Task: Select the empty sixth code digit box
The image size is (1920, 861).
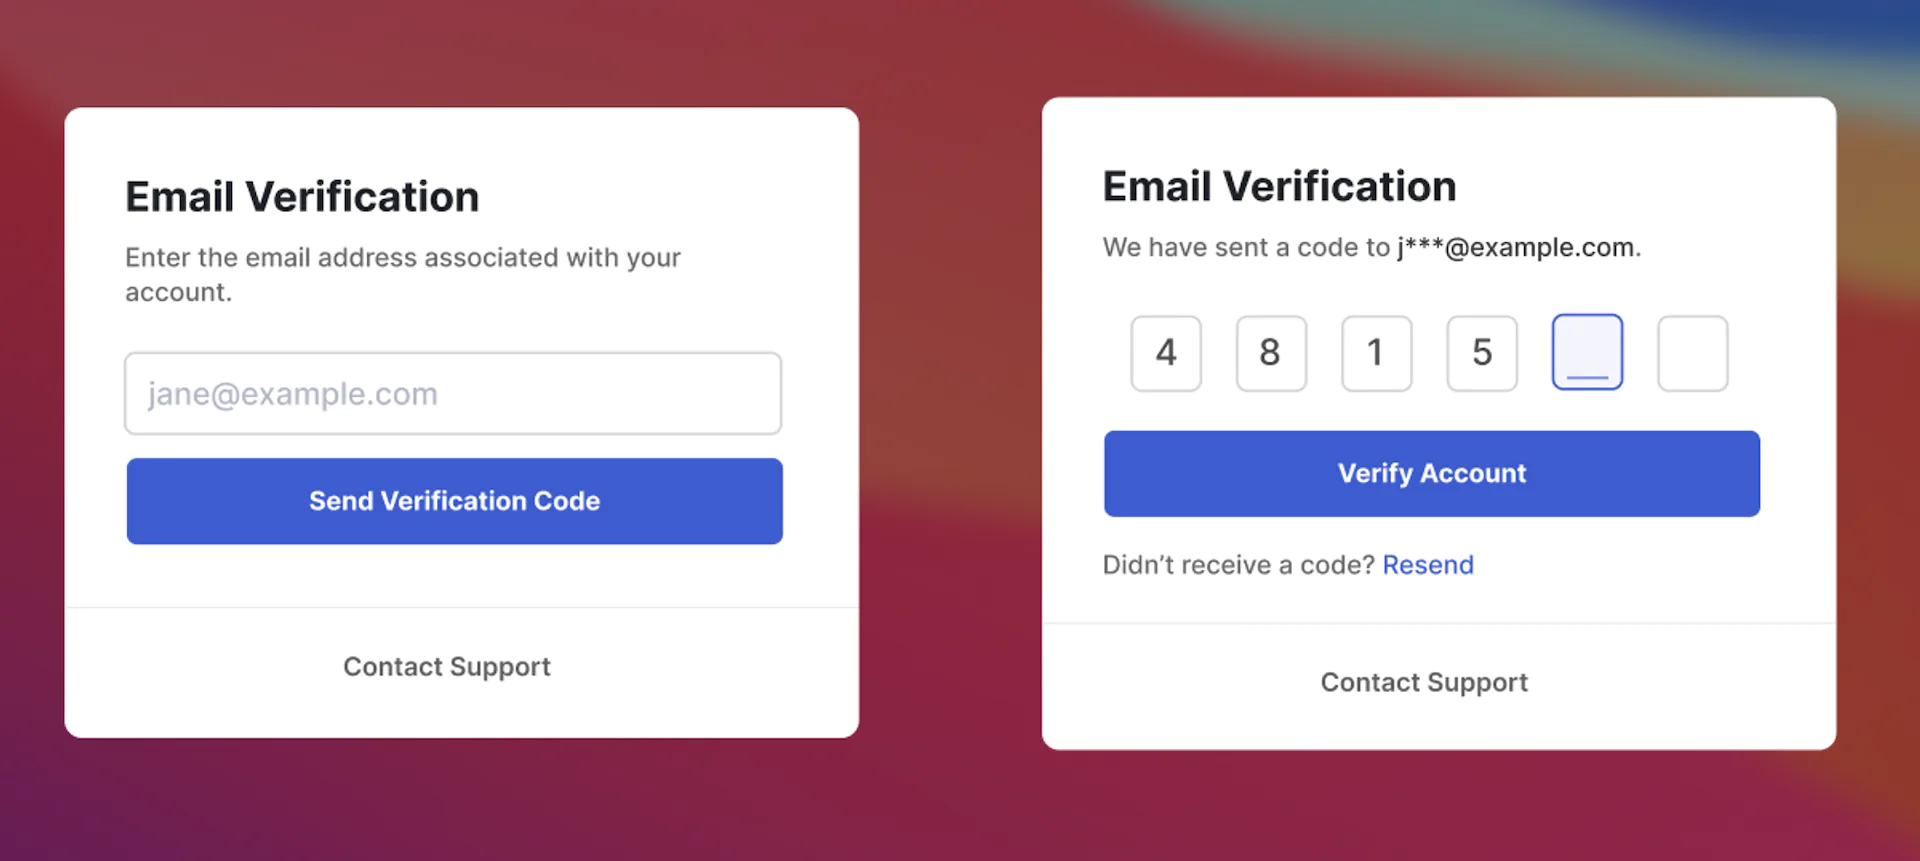Action: (x=1693, y=353)
